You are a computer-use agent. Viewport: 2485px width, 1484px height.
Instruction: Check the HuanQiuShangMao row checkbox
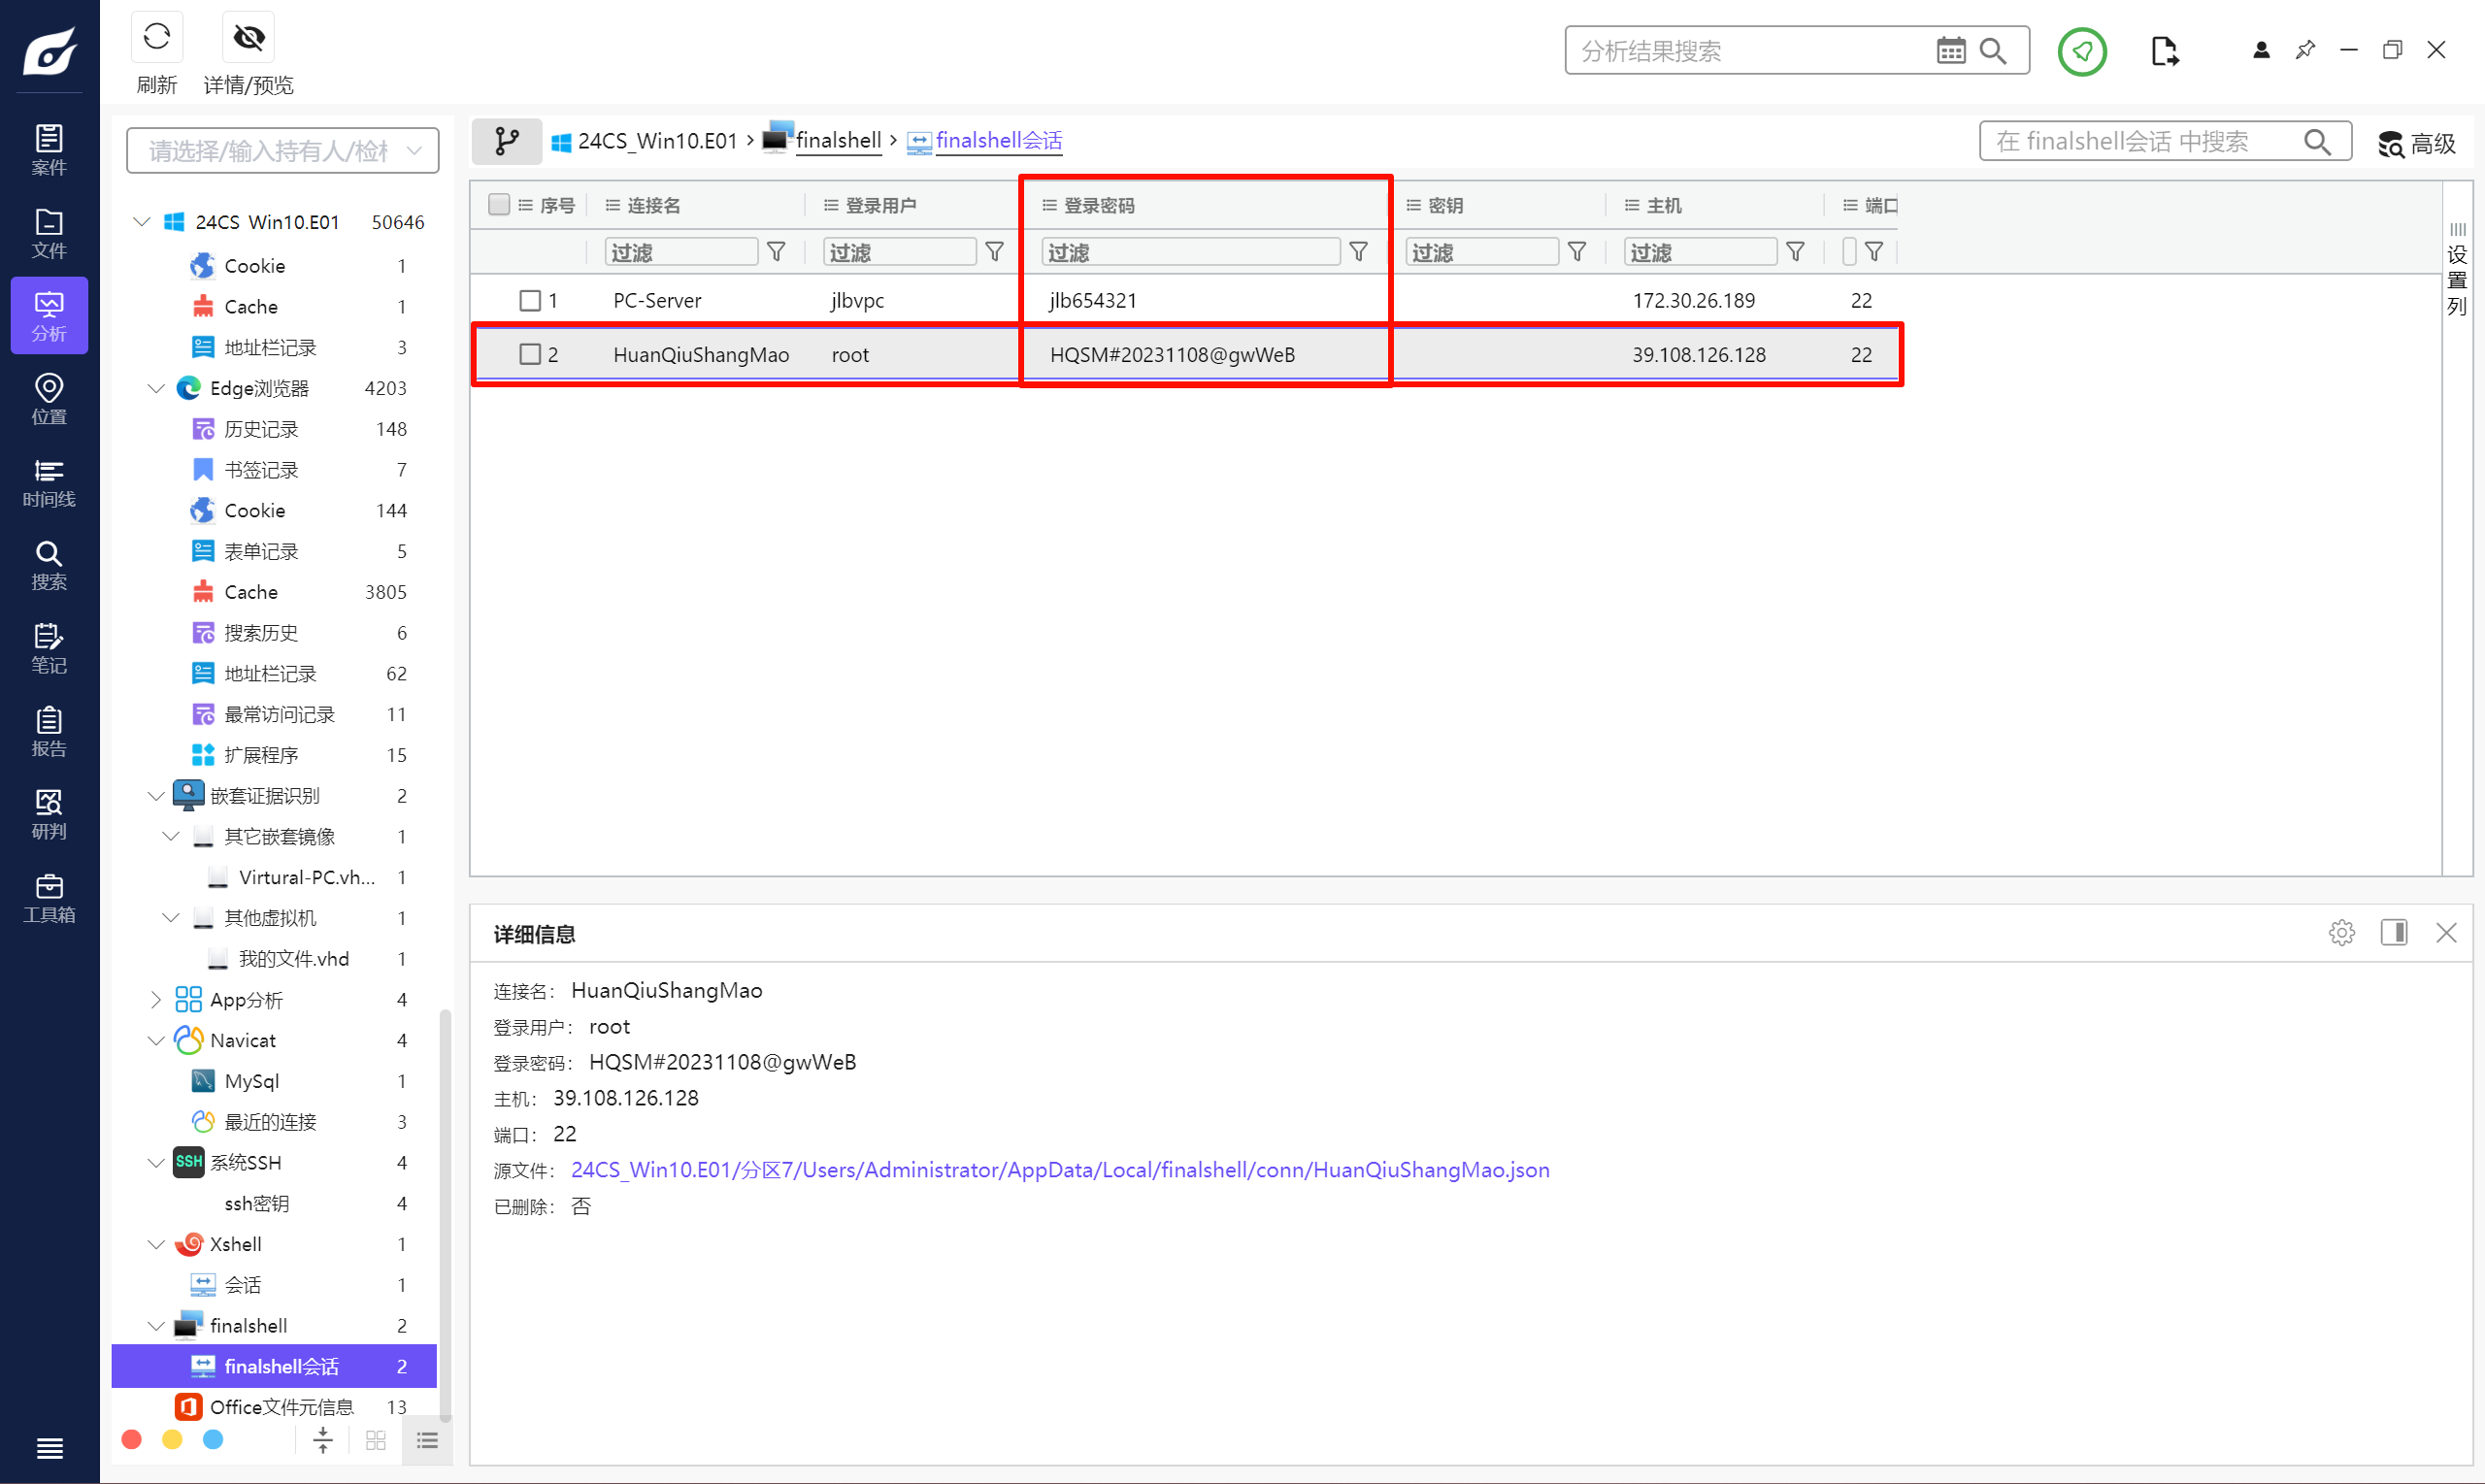530,354
